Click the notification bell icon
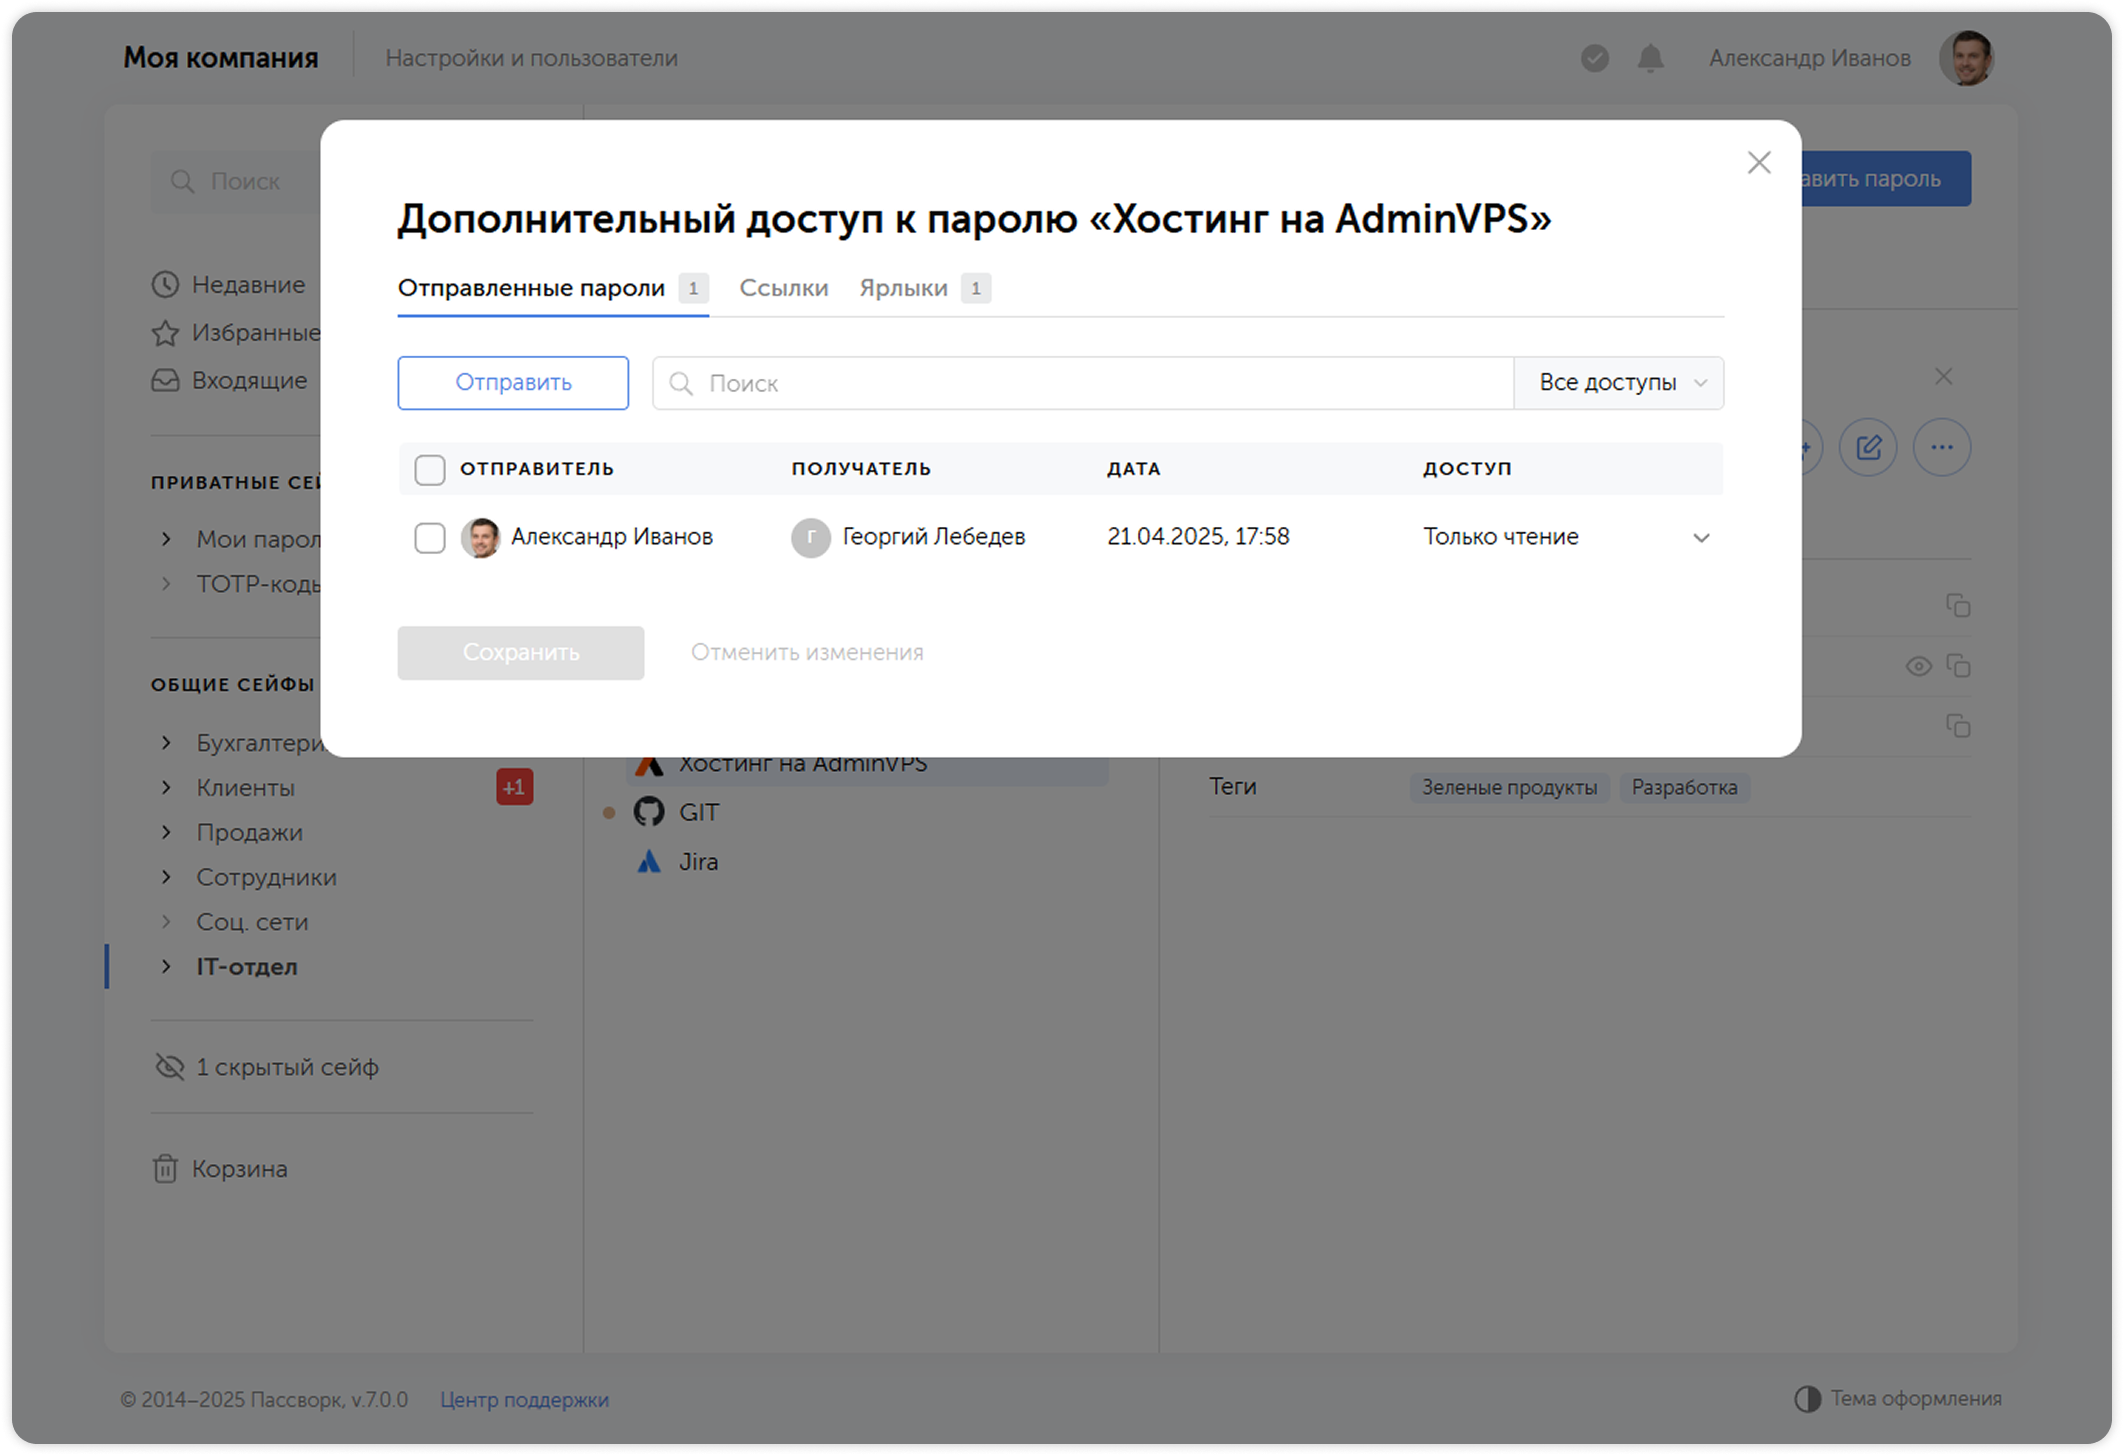Viewport: 2124px width, 1456px height. click(1651, 58)
